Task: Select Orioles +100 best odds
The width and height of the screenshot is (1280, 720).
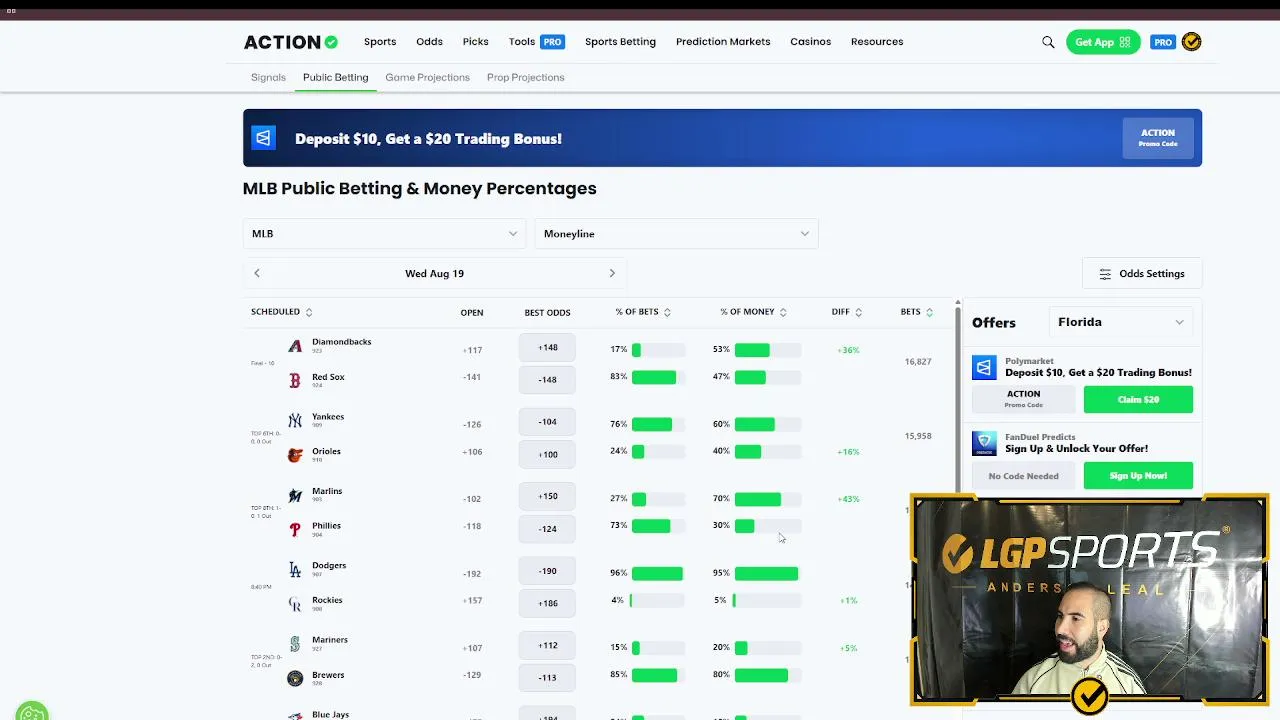Action: point(547,455)
